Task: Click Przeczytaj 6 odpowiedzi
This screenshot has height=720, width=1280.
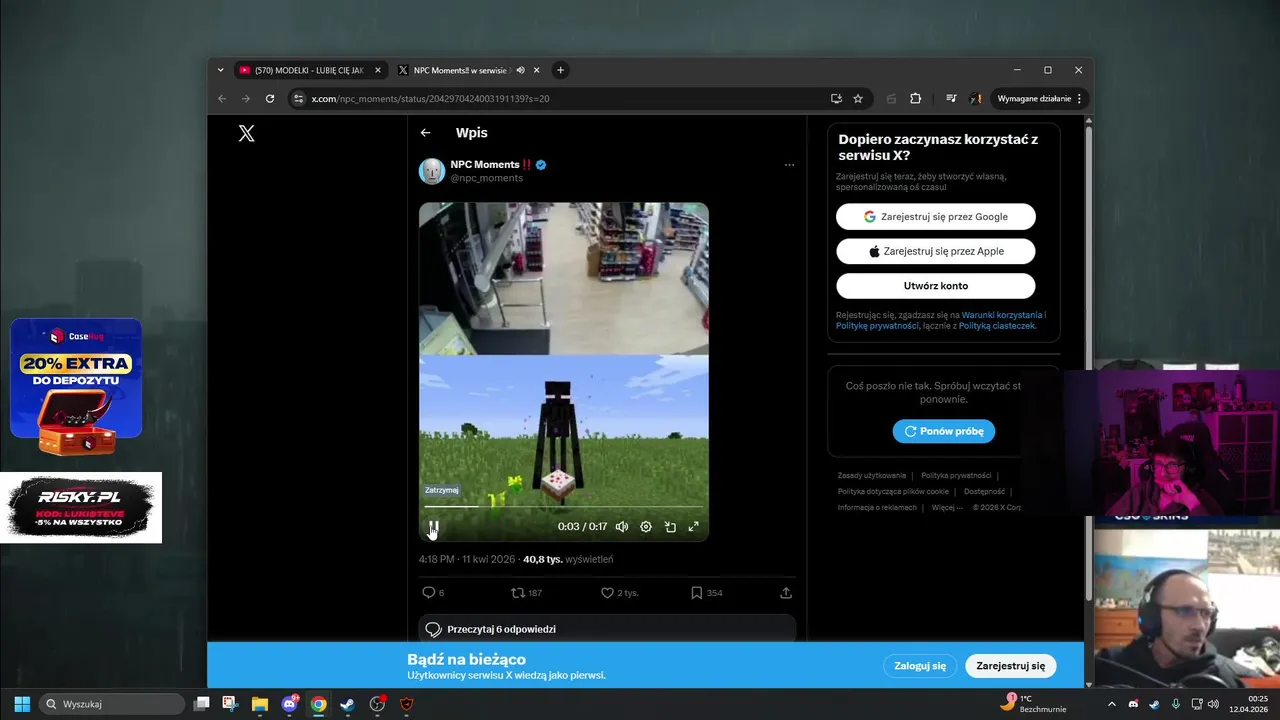Action: click(607, 629)
